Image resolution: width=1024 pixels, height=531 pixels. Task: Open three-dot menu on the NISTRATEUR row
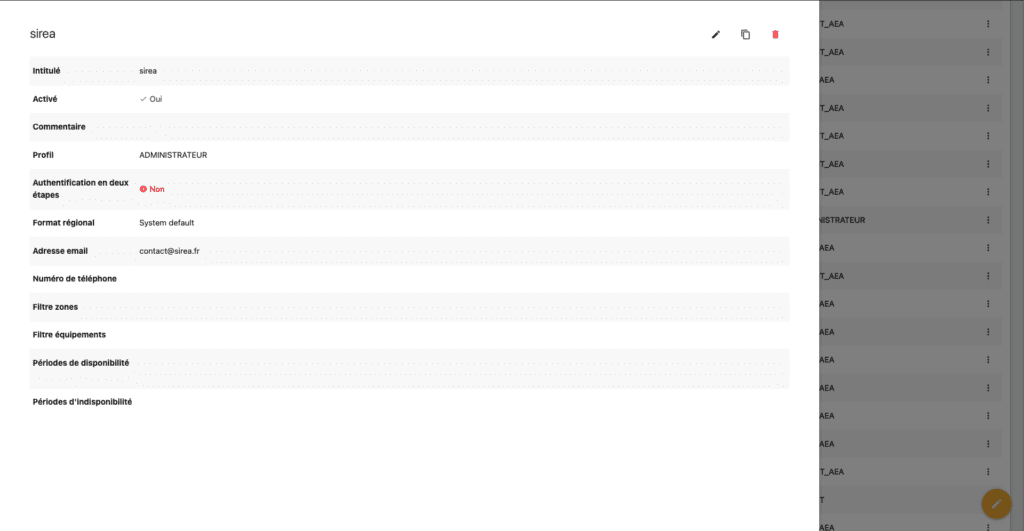click(988, 220)
